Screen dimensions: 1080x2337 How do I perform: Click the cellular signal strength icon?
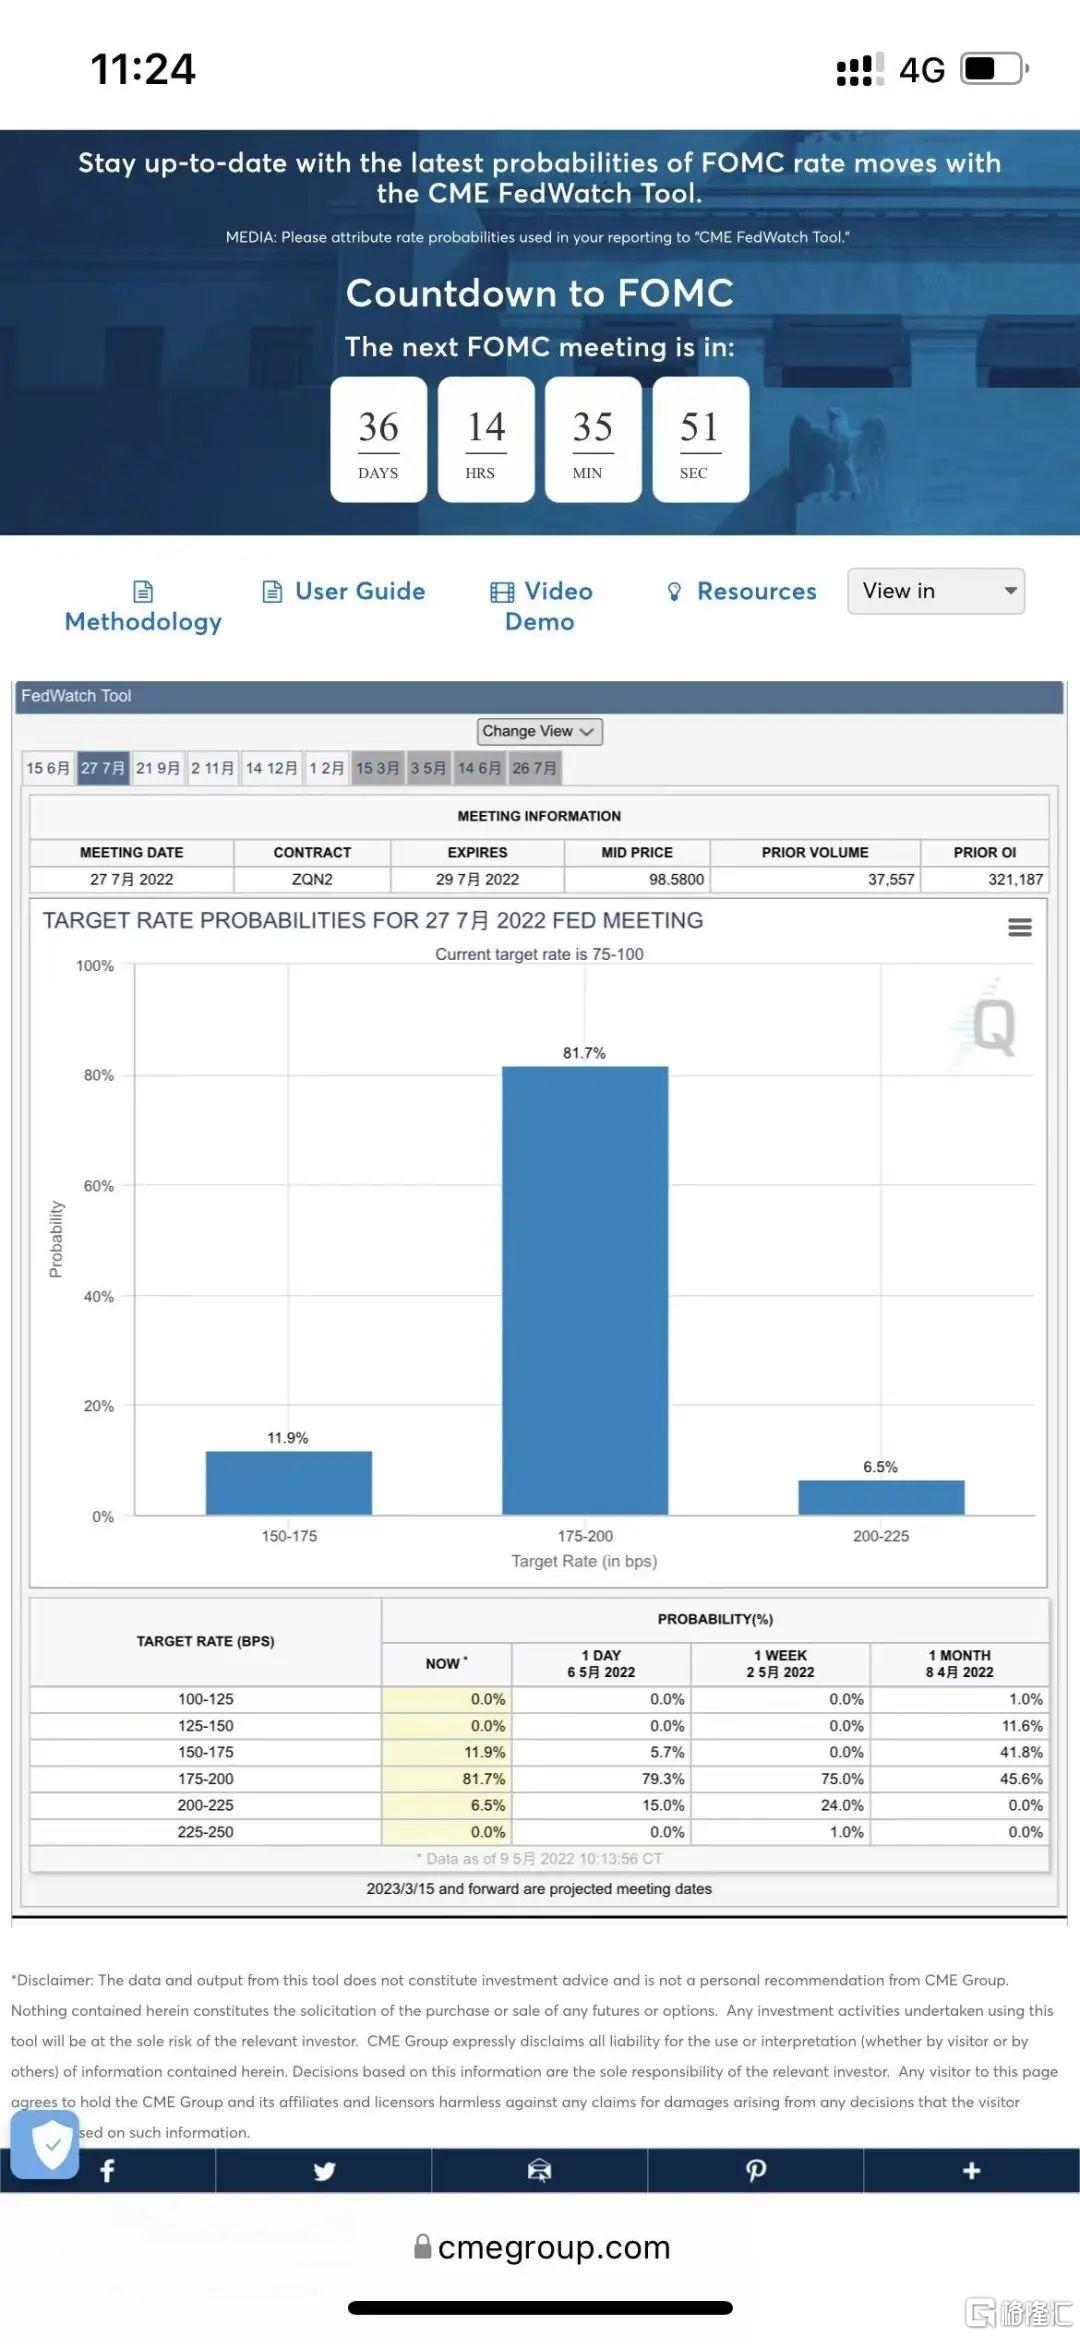pos(860,69)
